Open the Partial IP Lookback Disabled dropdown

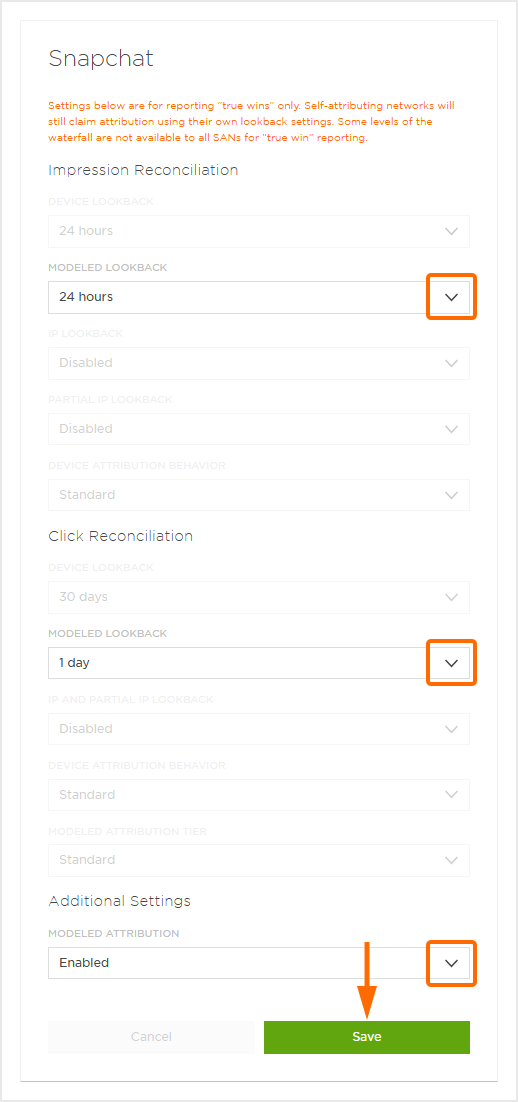coord(259,429)
